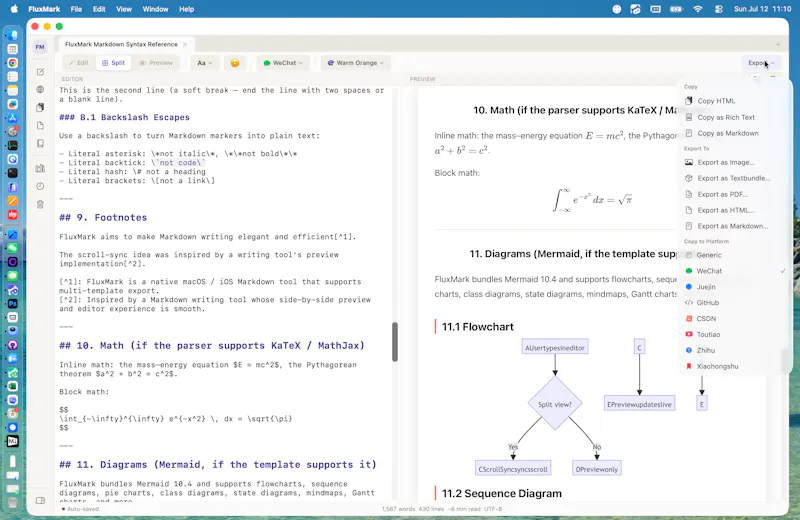
Task: Click the AUsertypesineditor flowchart node
Action: (x=555, y=348)
